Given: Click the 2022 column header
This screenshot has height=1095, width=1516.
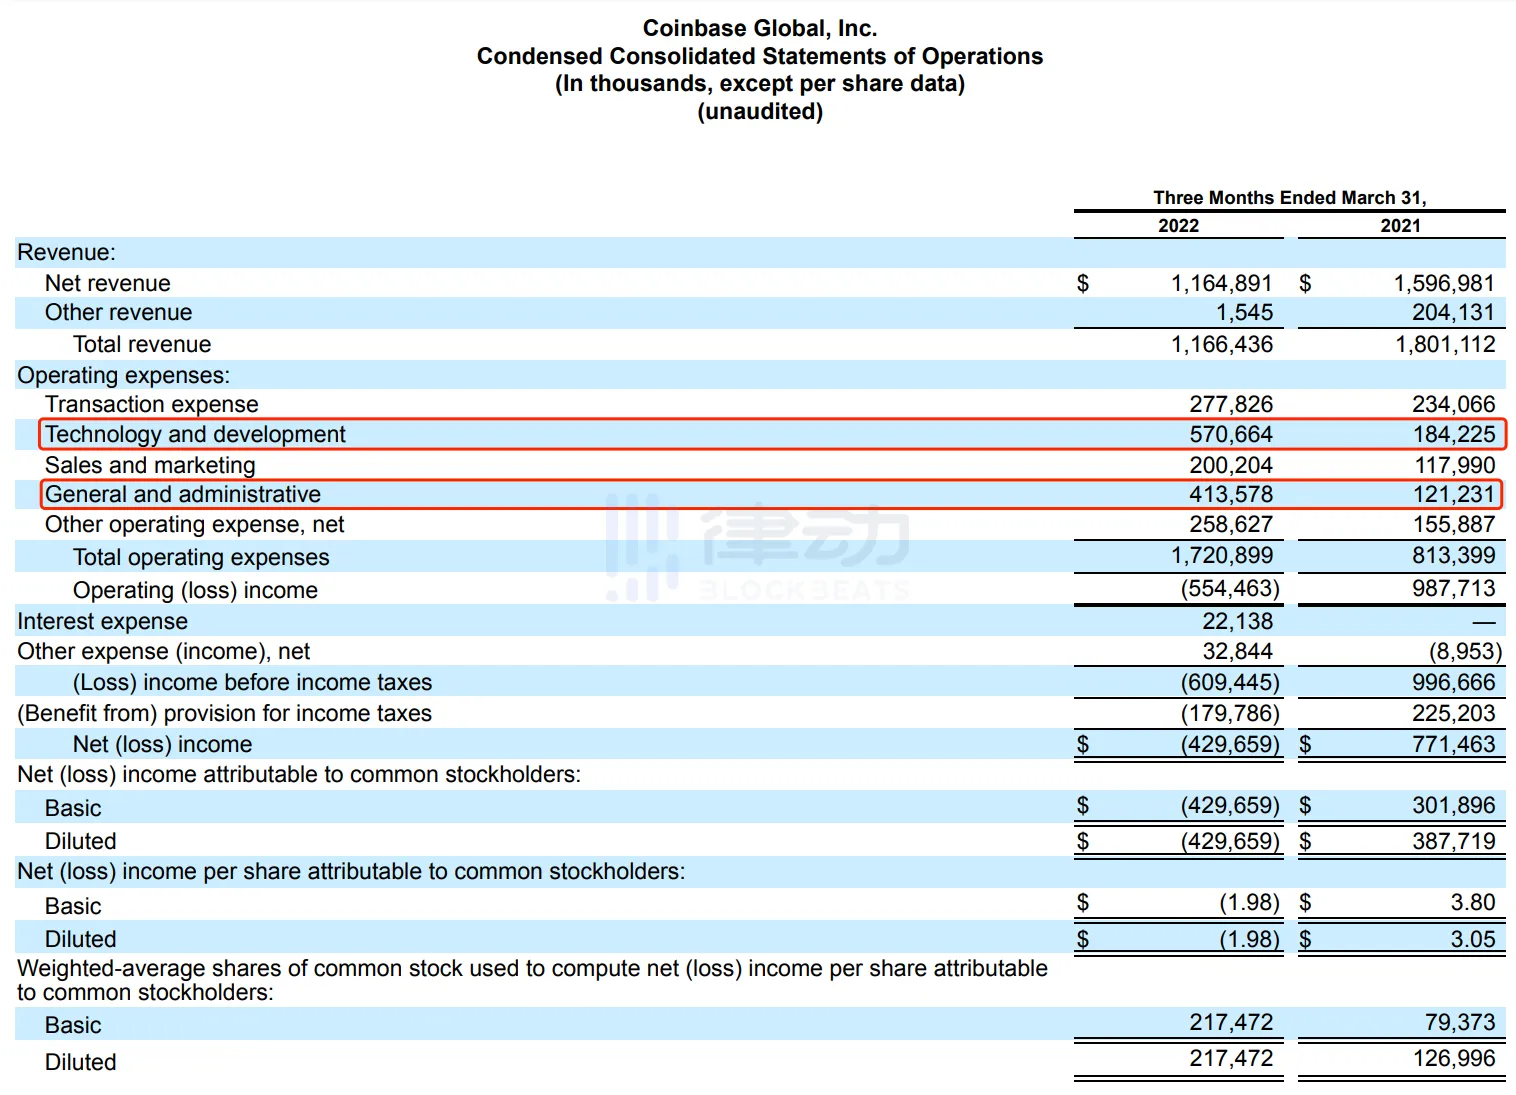Looking at the screenshot, I should pos(1178,226).
